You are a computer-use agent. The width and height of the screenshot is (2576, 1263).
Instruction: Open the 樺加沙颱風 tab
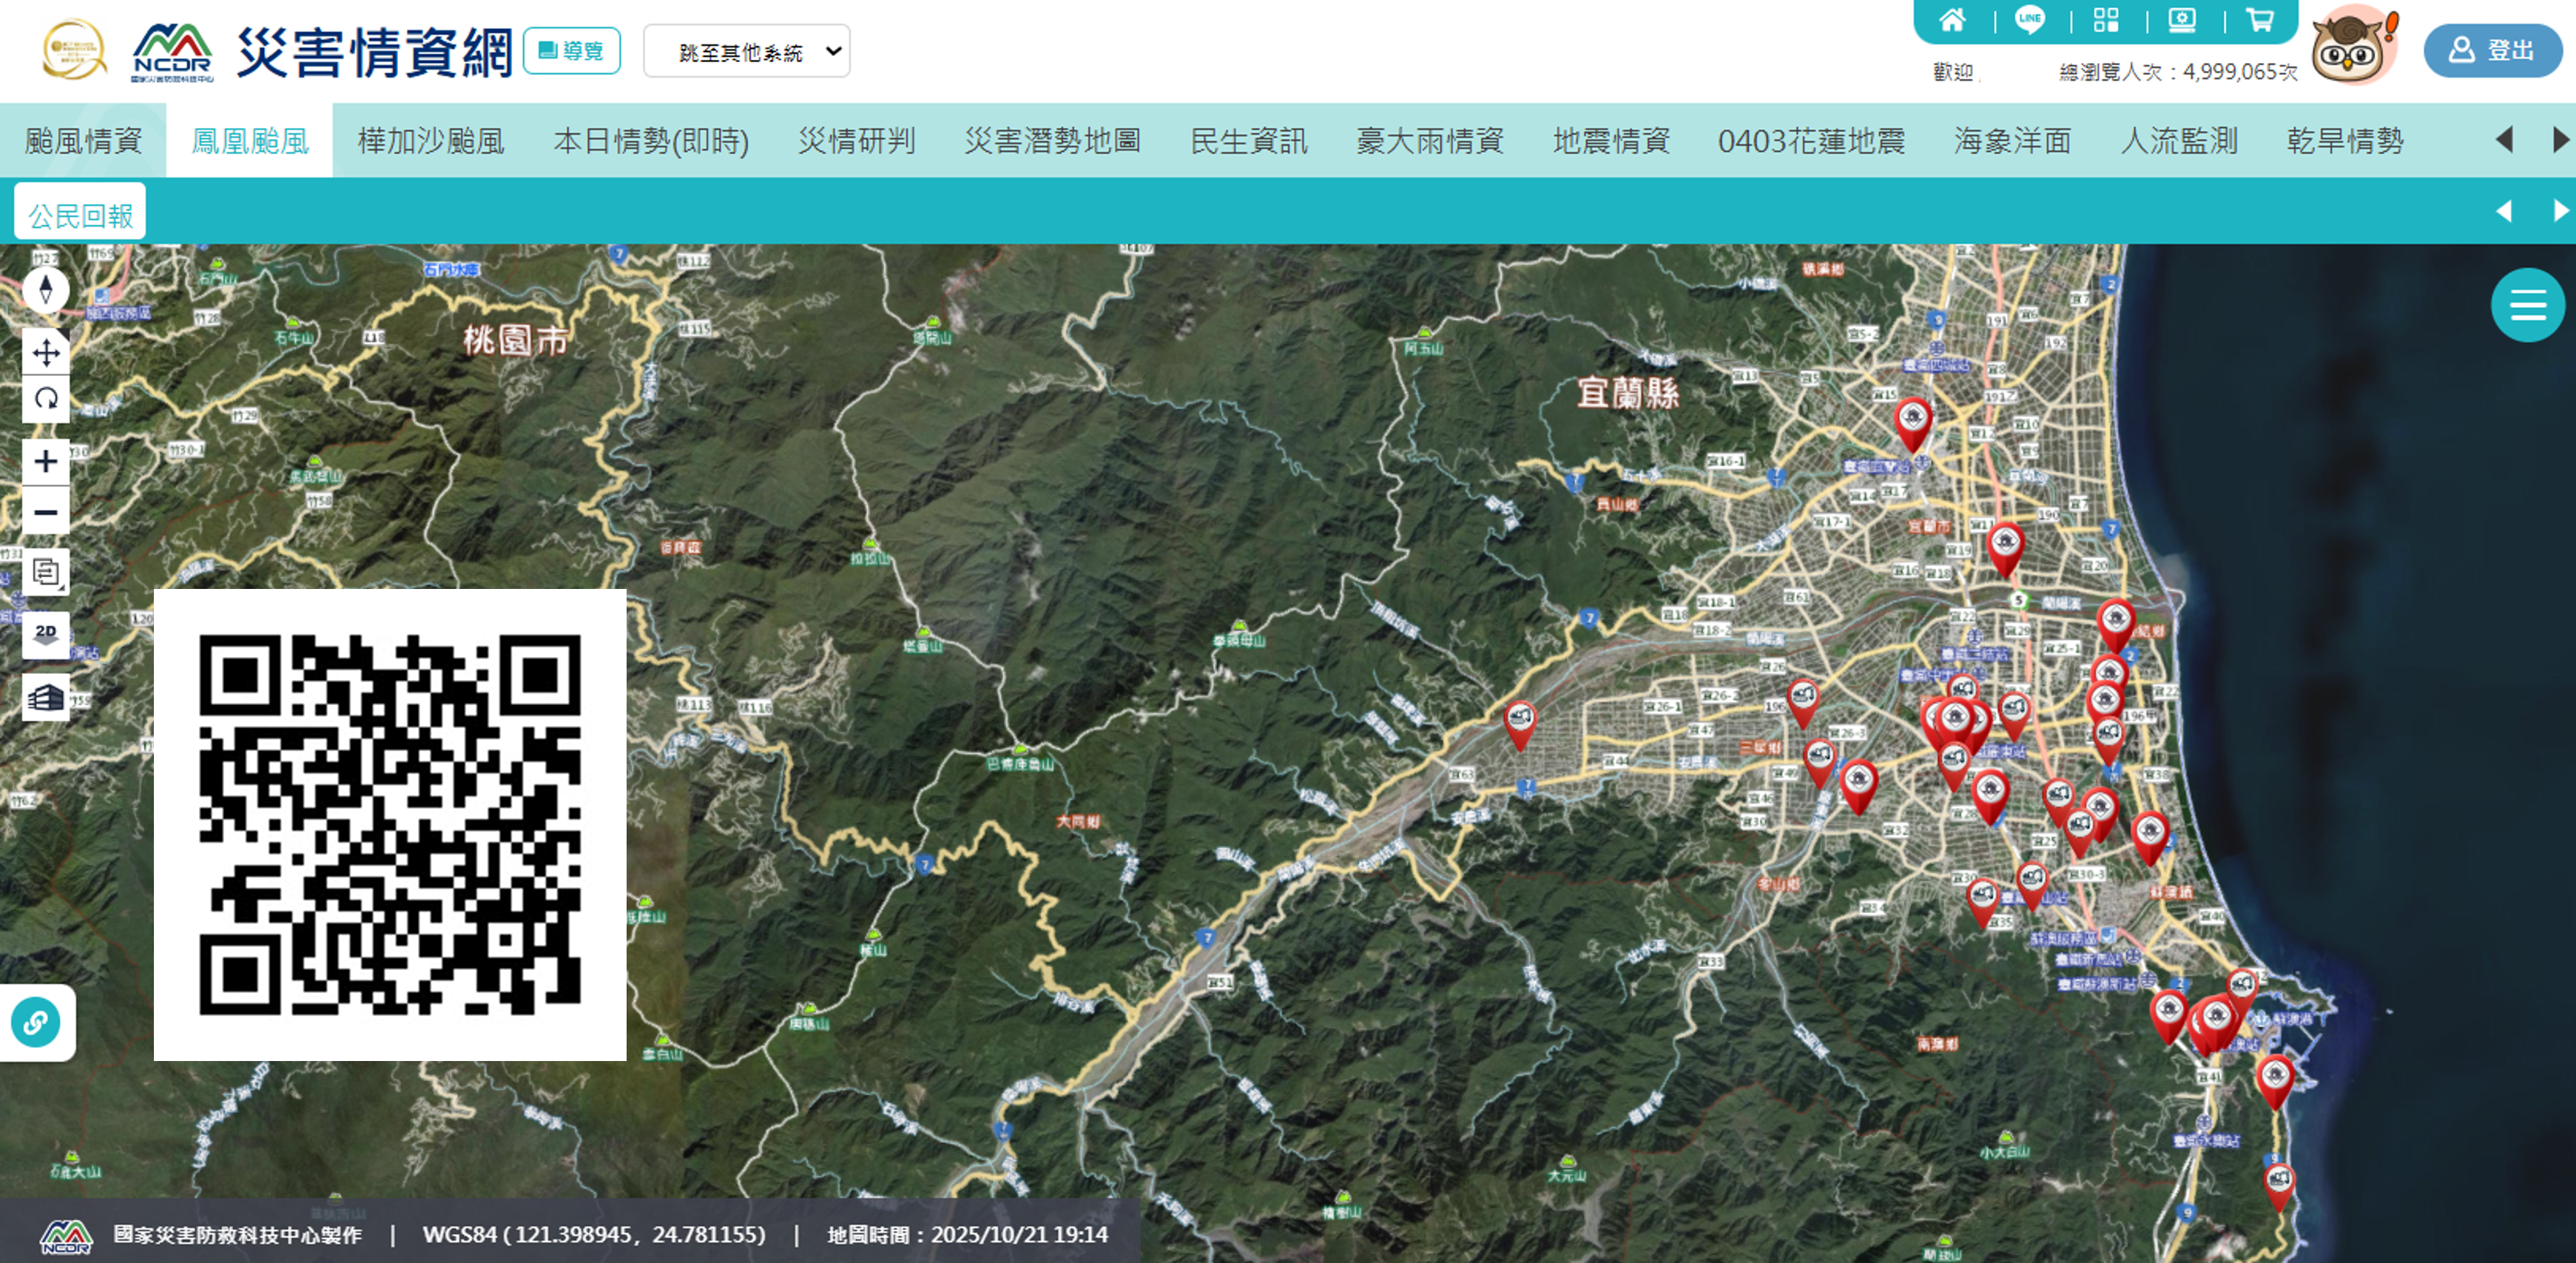pos(431,141)
